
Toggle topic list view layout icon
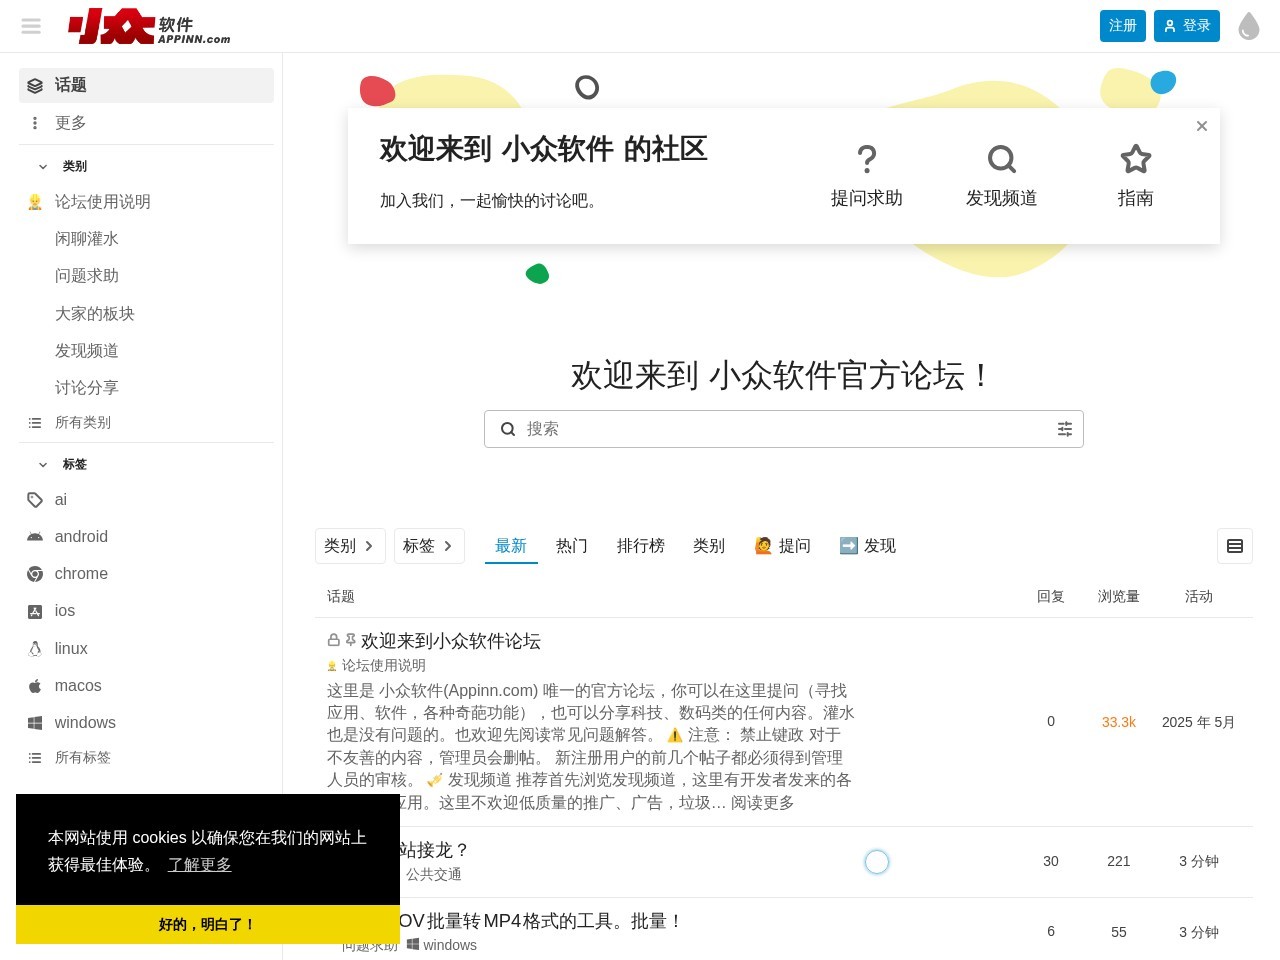1235,546
